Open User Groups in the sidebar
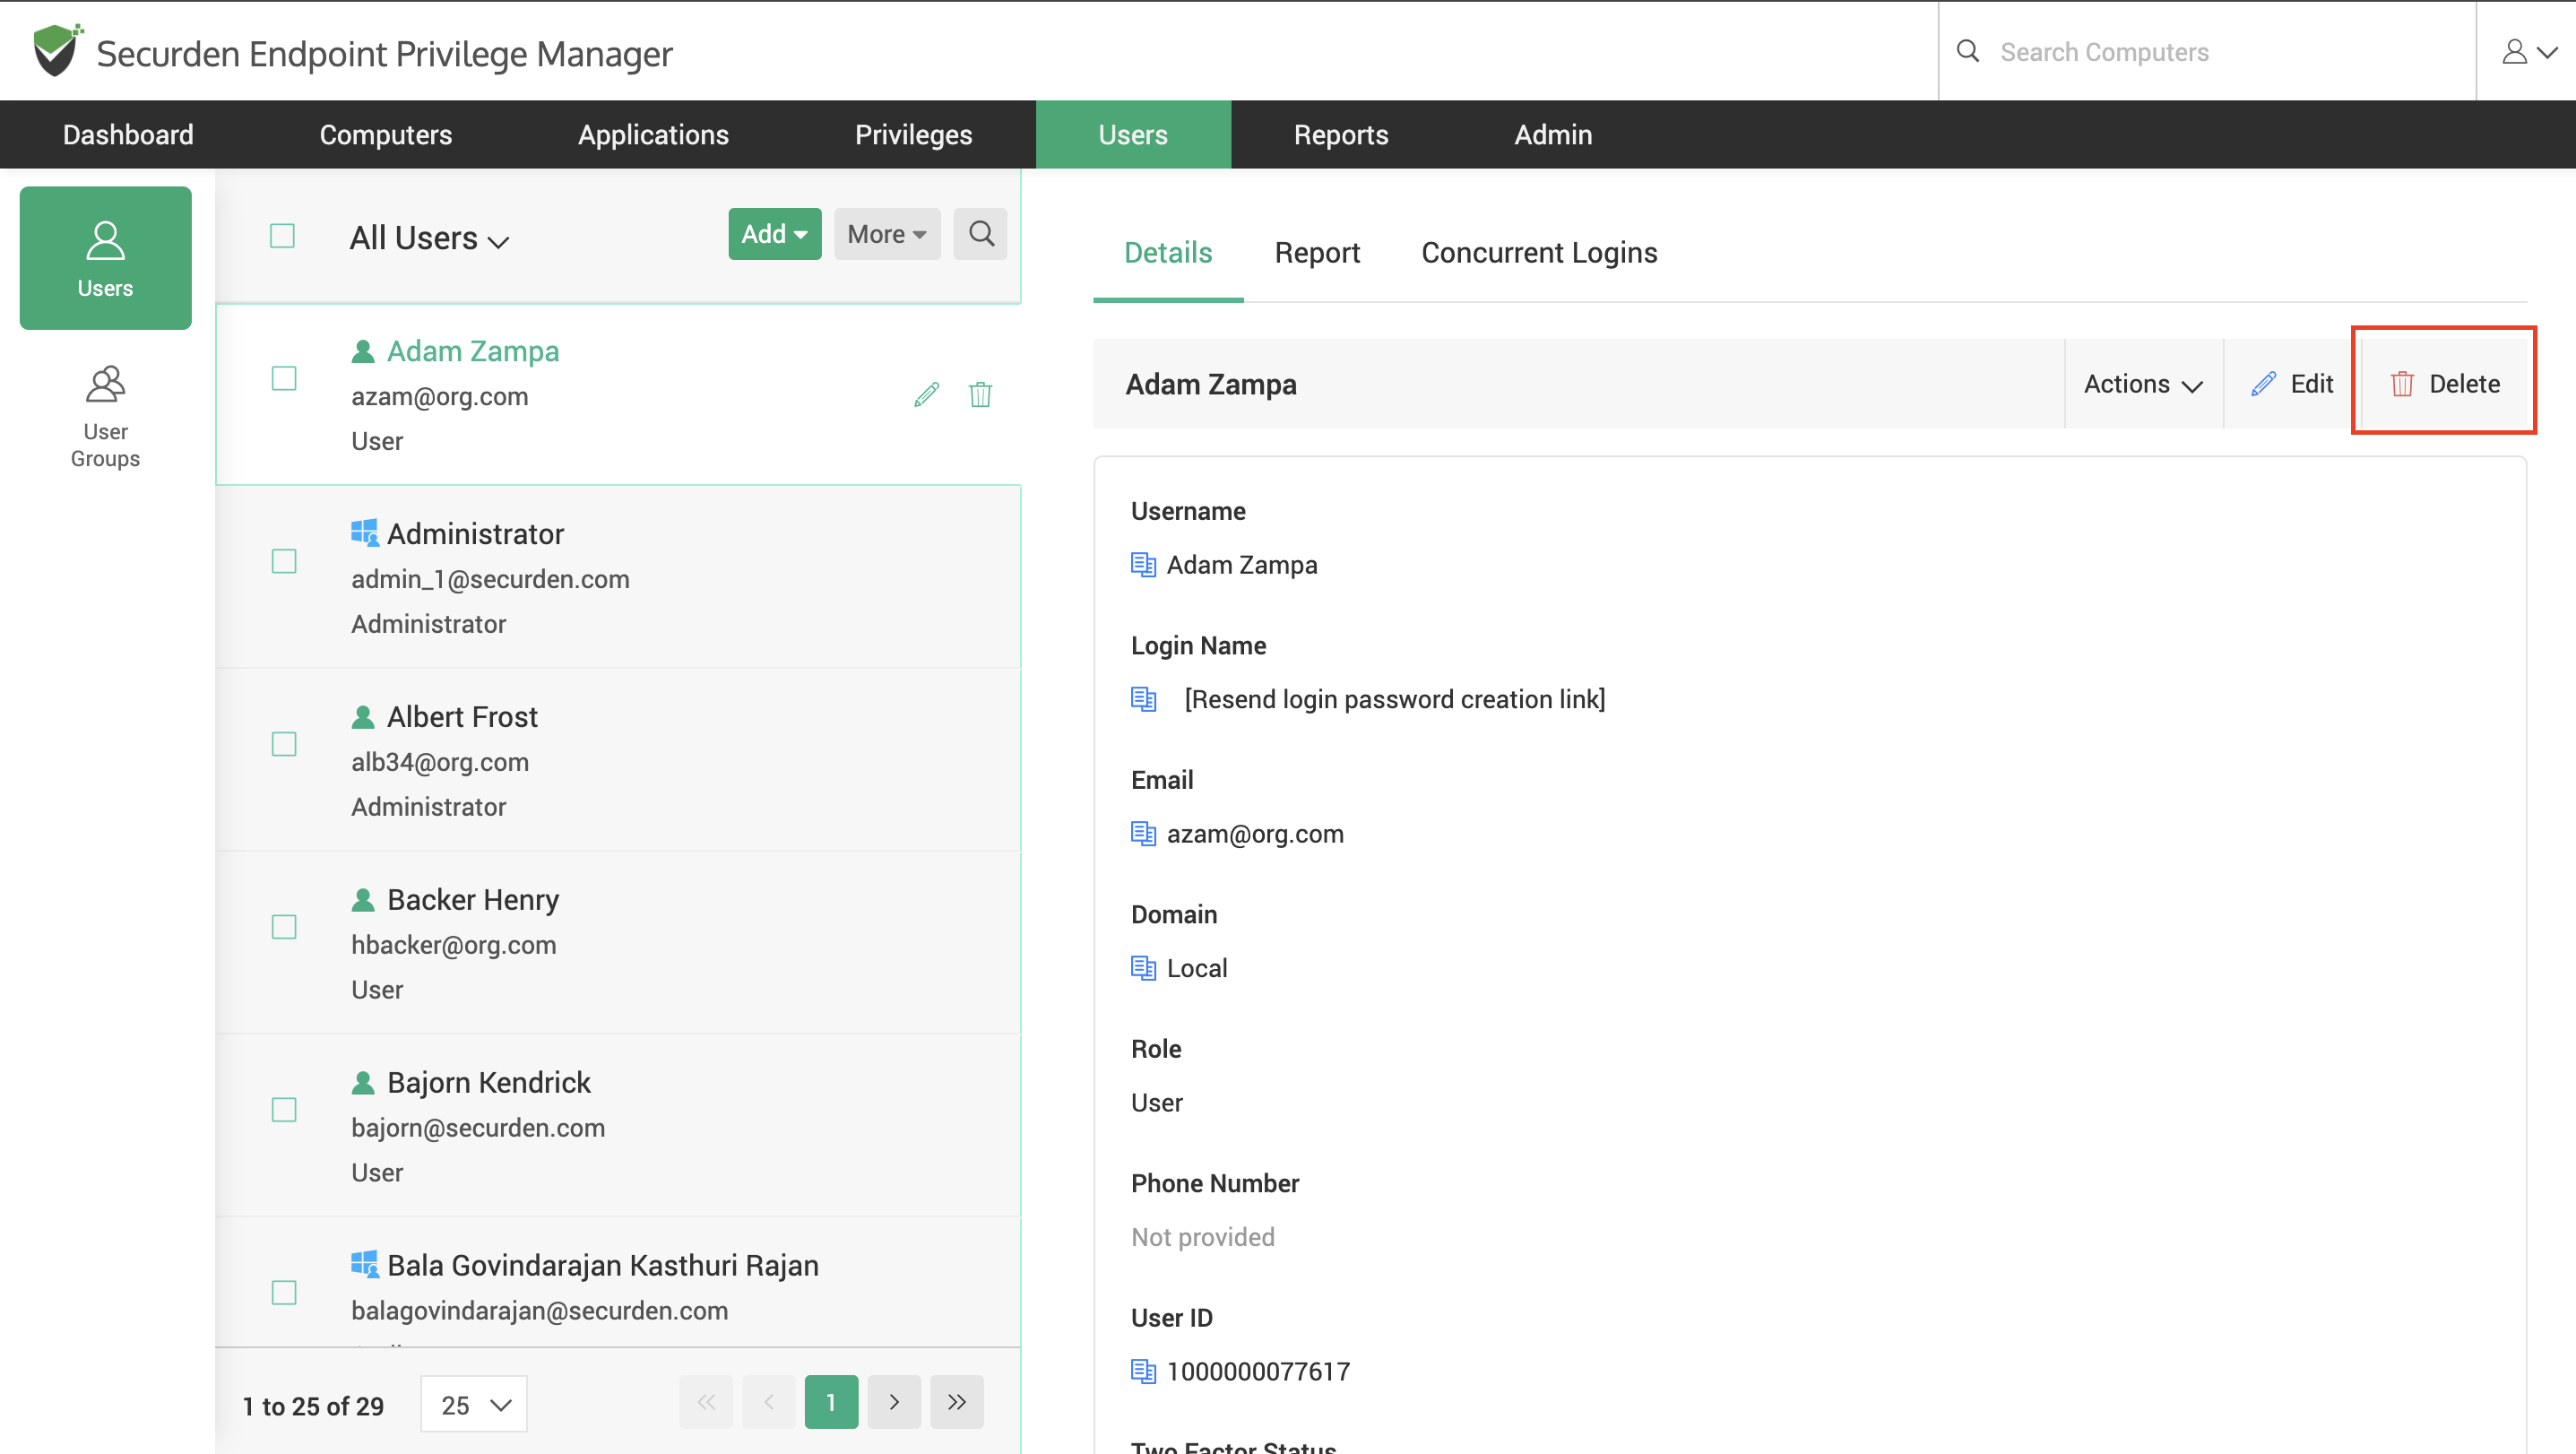This screenshot has width=2576, height=1454. [105, 416]
